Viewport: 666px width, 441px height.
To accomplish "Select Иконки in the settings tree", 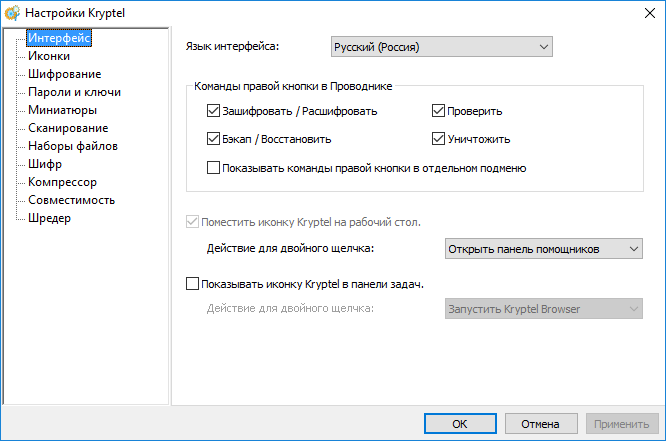I will pyautogui.click(x=49, y=56).
